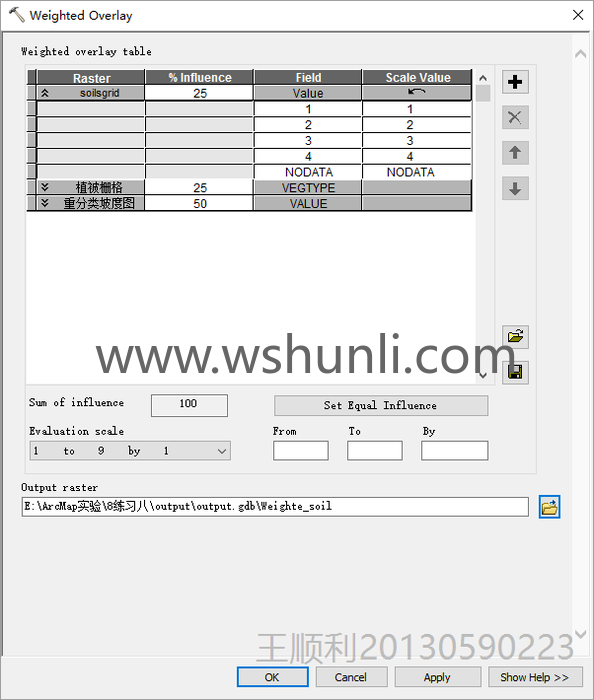The width and height of the screenshot is (594, 700).
Task: Collapse the soilsgrid raster row
Action: pos(45,93)
